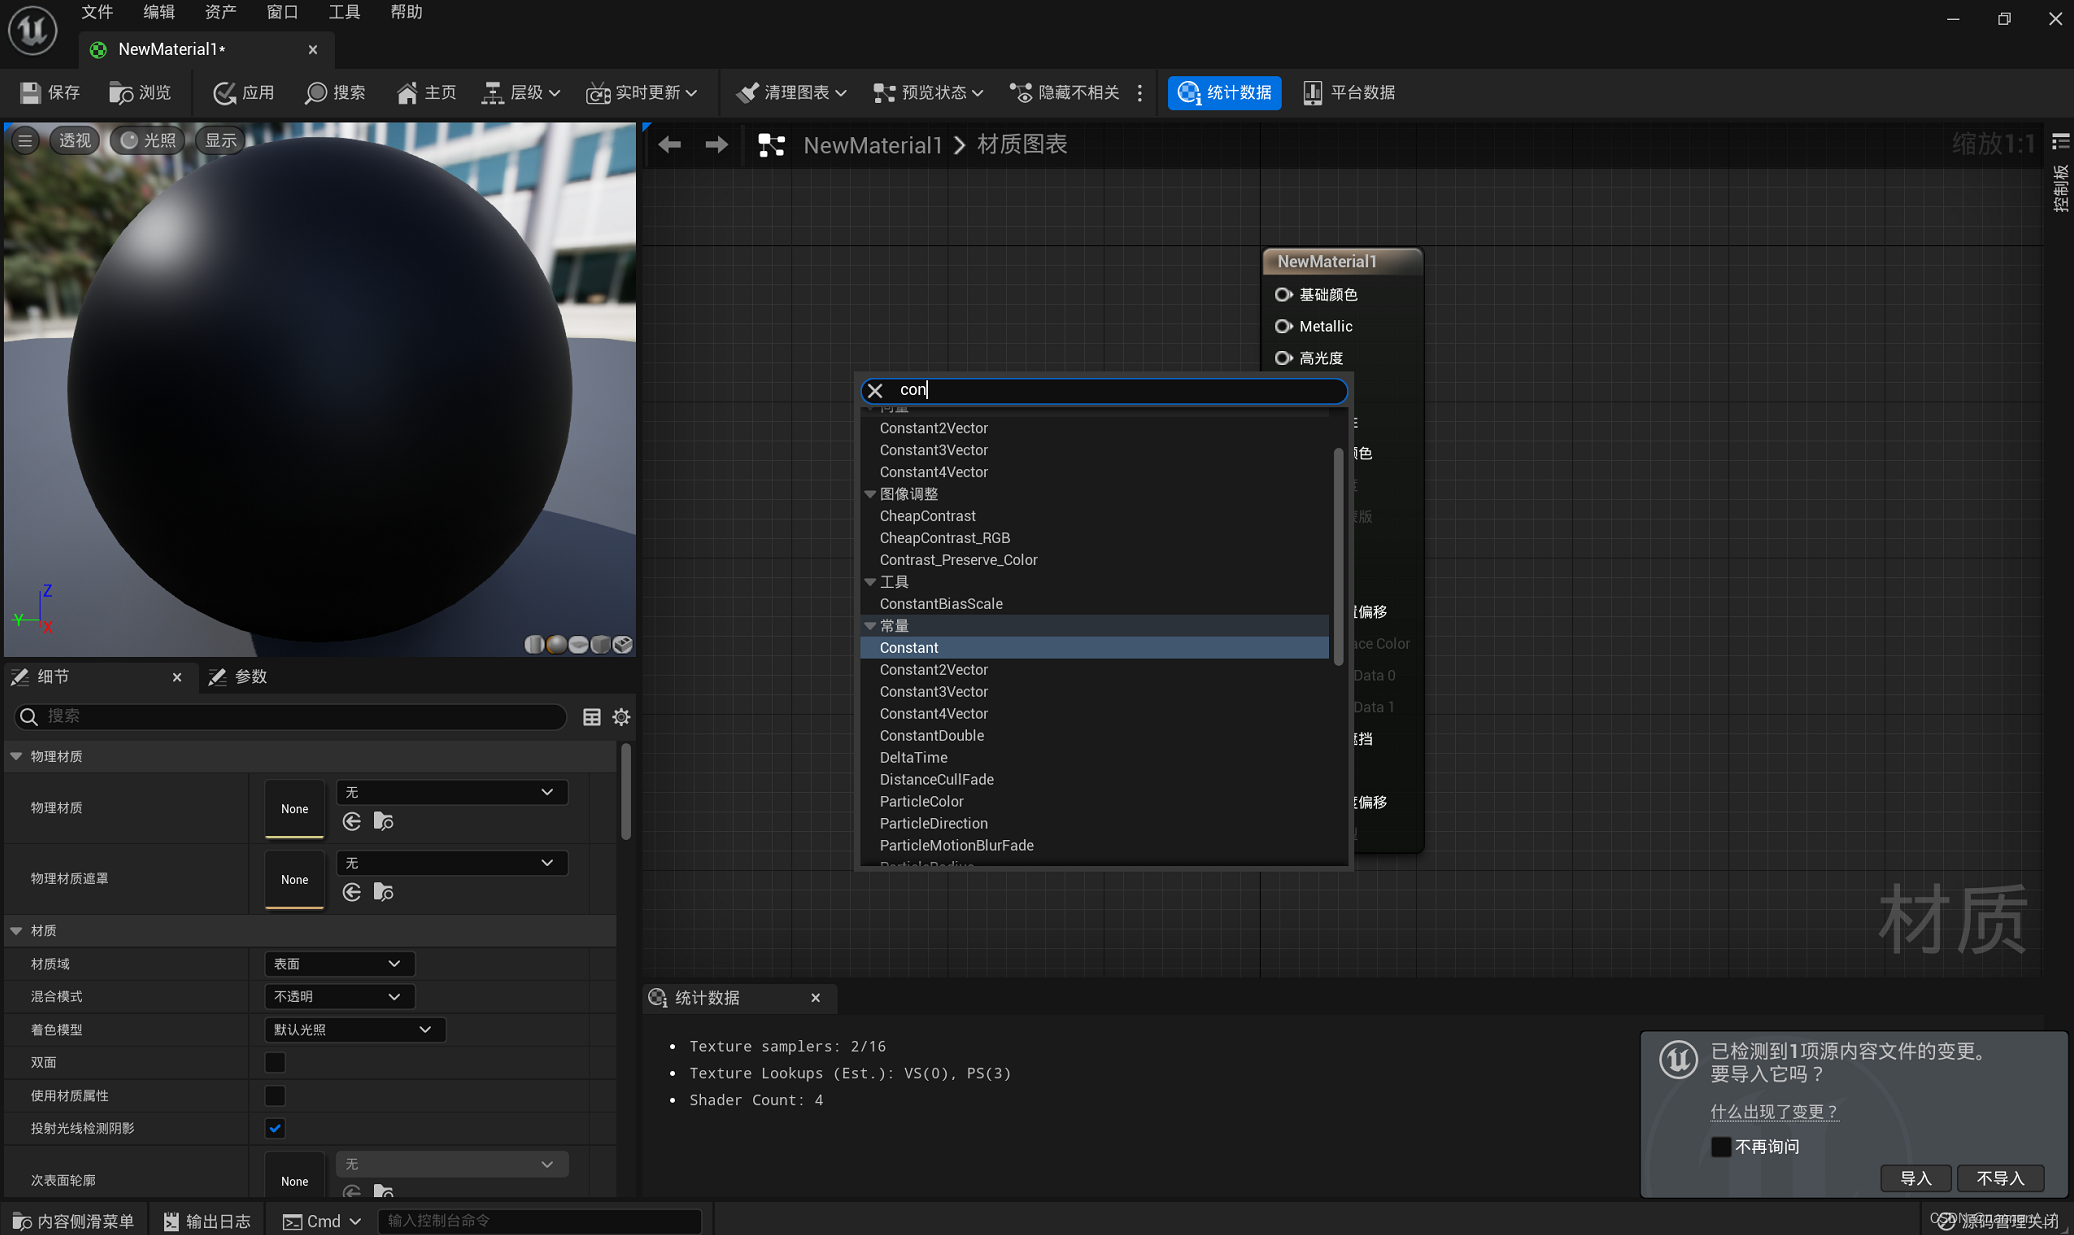Check the don't ask again box
This screenshot has height=1235, width=2074.
[1720, 1146]
